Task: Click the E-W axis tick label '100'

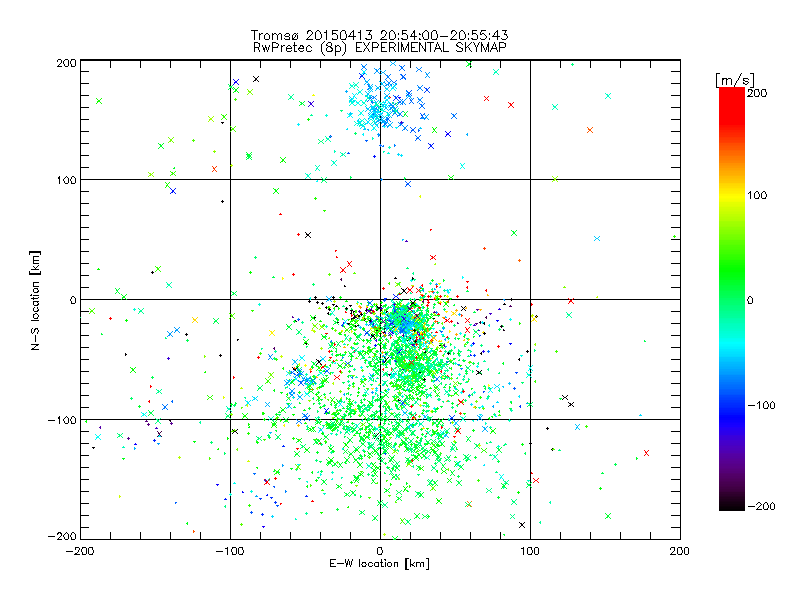Action: coord(530,551)
